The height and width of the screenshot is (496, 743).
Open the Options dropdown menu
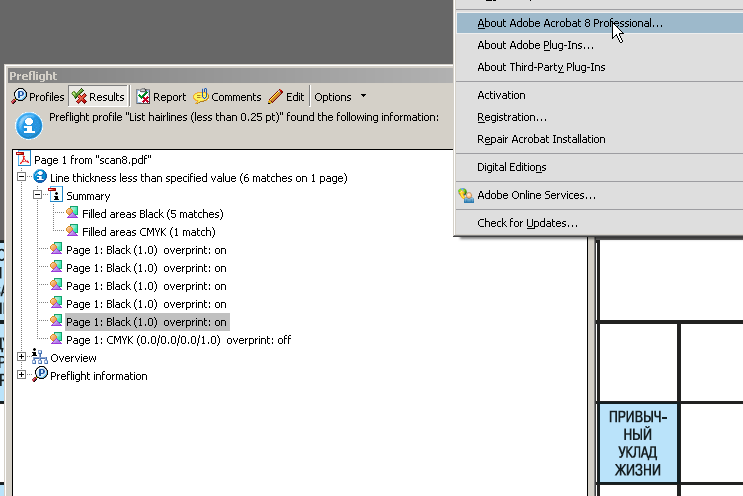pyautogui.click(x=340, y=97)
